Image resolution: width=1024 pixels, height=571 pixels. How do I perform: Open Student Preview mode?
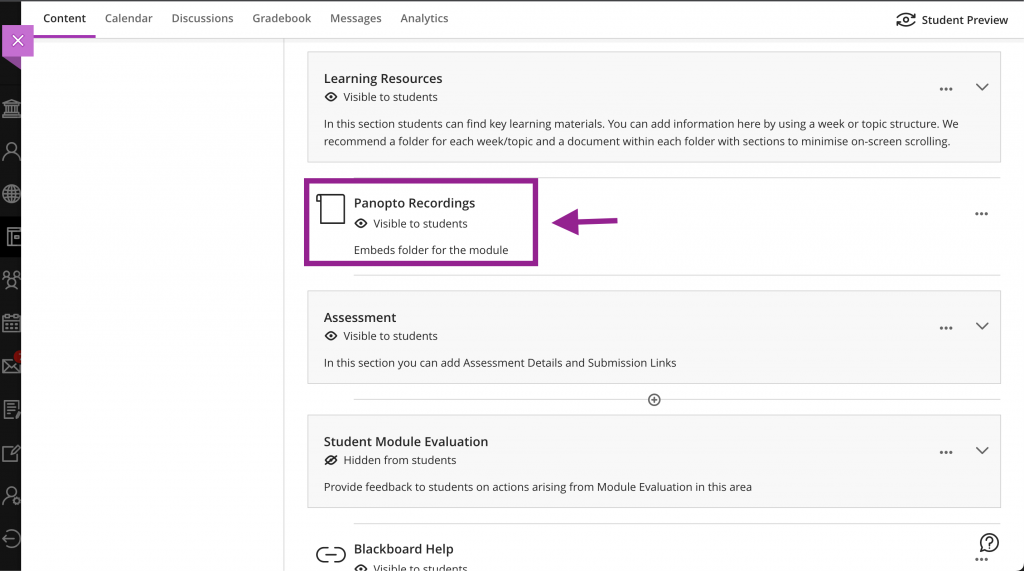[952, 20]
